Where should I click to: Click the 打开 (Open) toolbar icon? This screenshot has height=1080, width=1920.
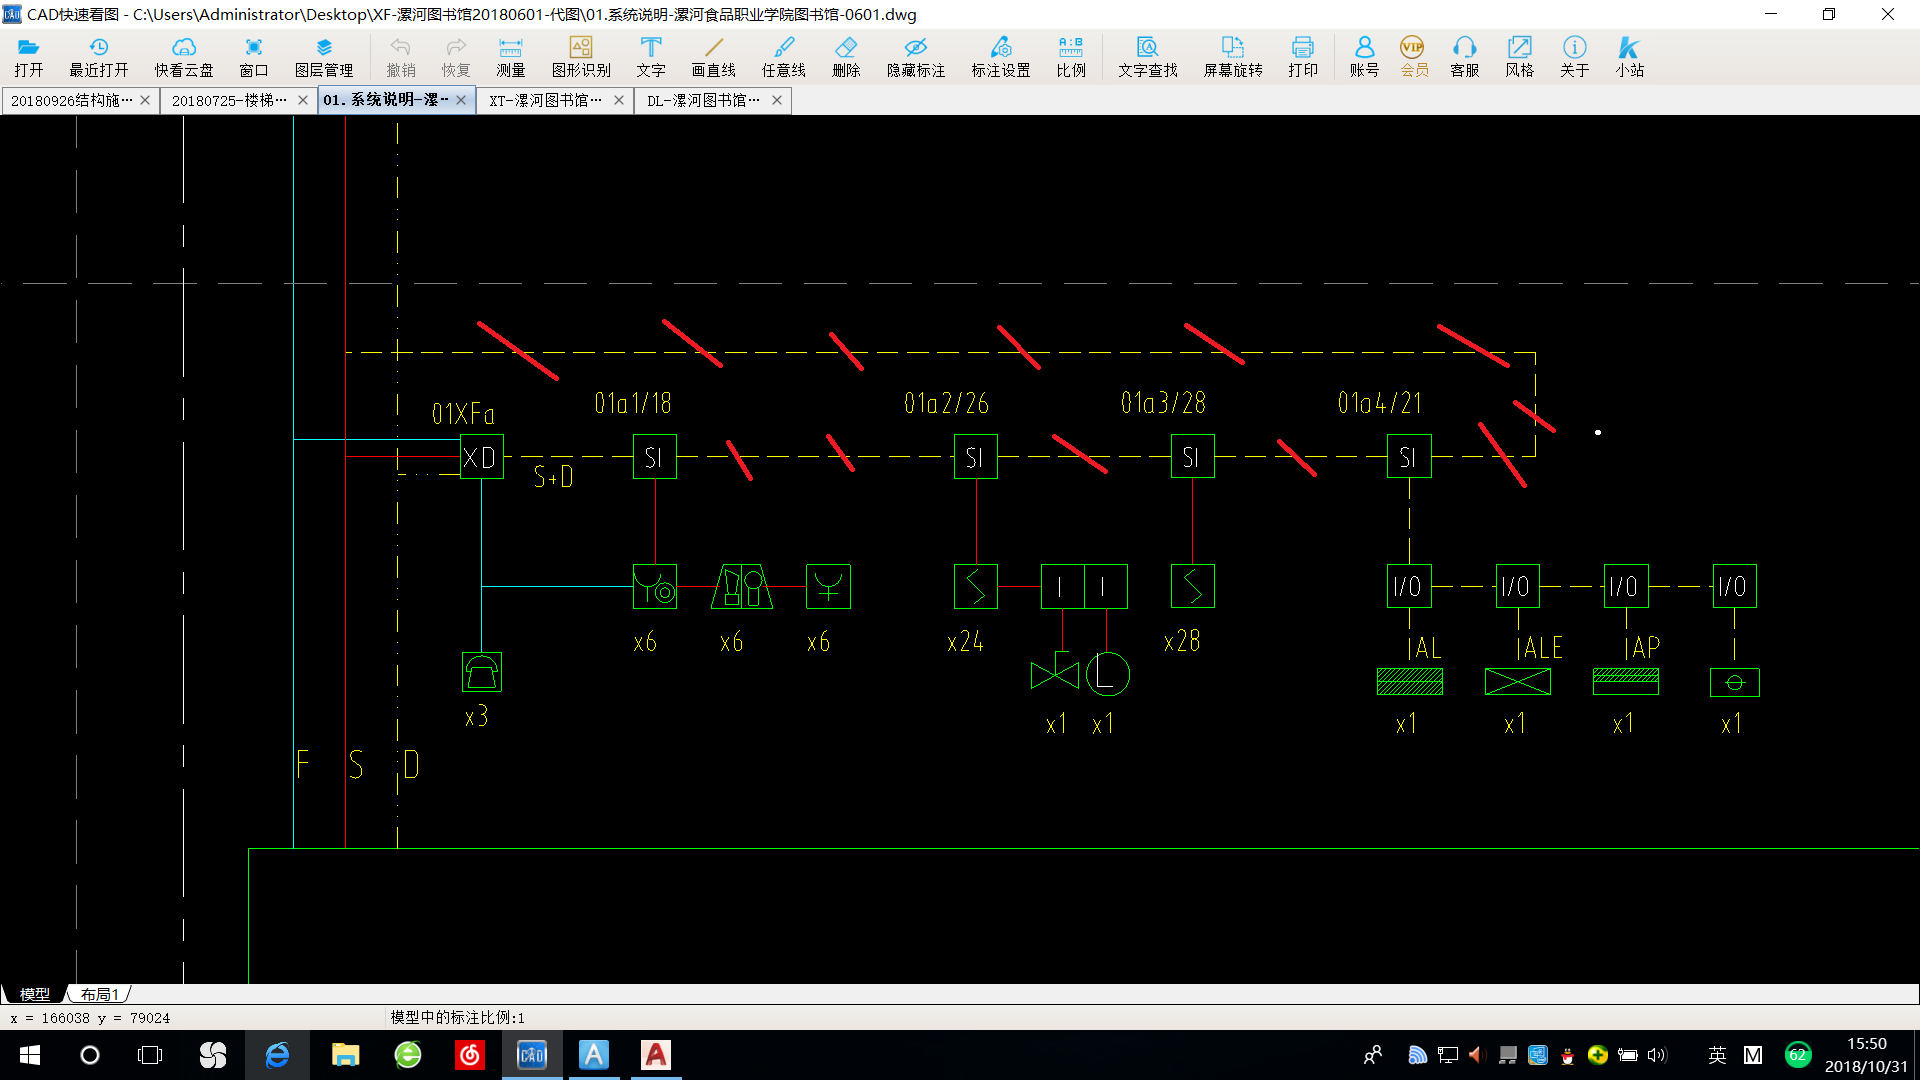(29, 57)
